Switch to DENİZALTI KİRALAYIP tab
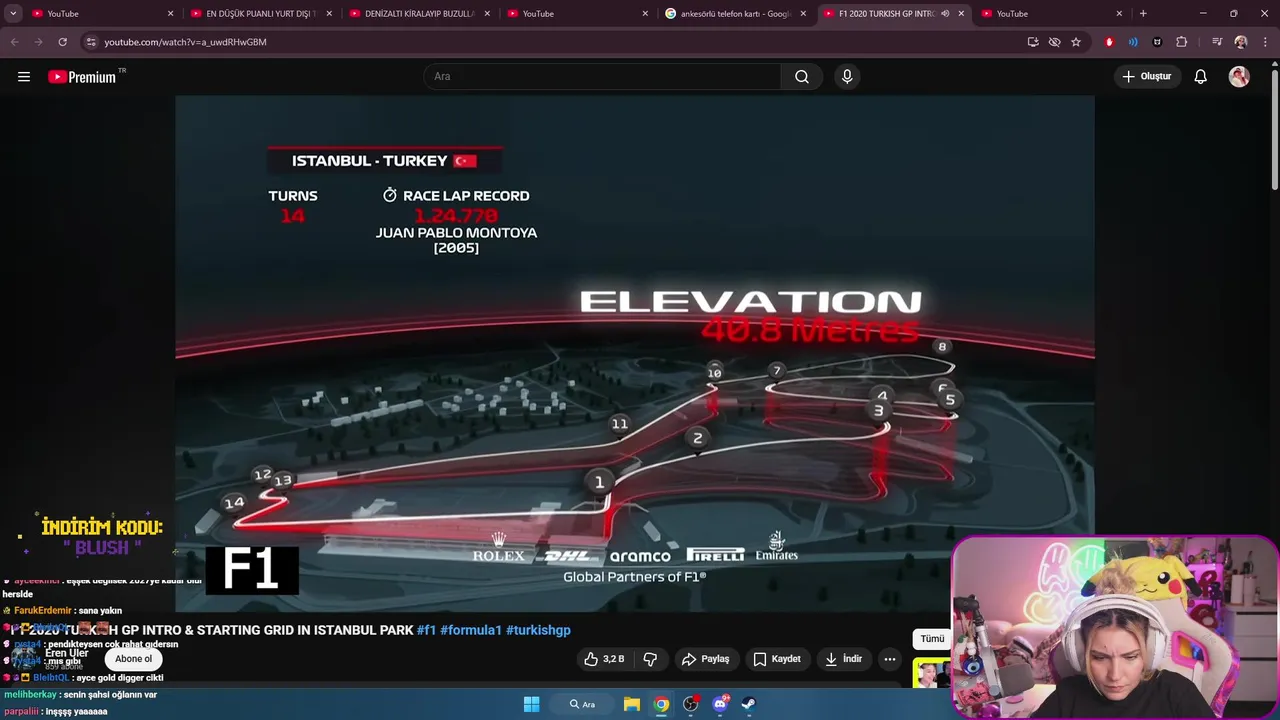This screenshot has height=720, width=1280. [418, 14]
